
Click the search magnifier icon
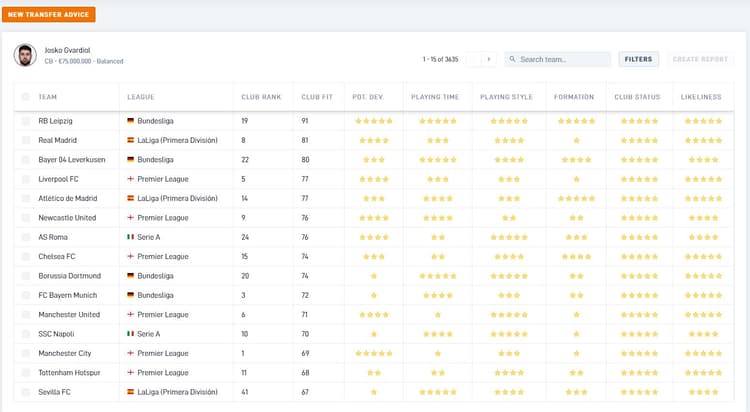pyautogui.click(x=513, y=59)
